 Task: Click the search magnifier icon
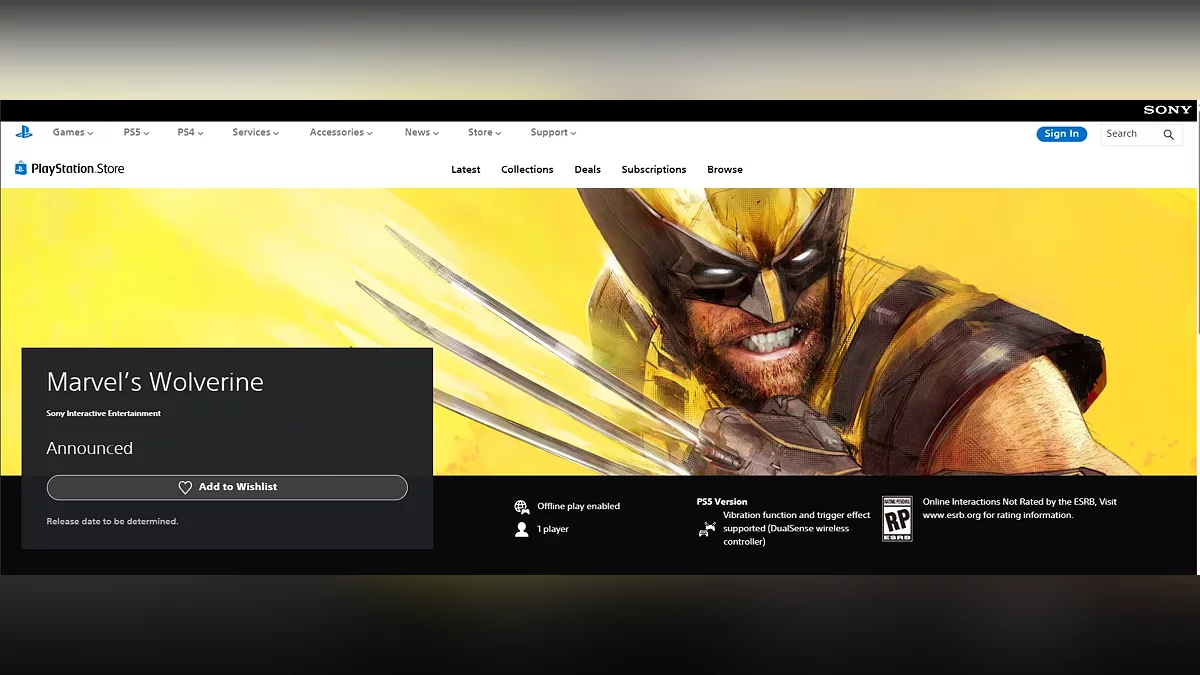1168,134
